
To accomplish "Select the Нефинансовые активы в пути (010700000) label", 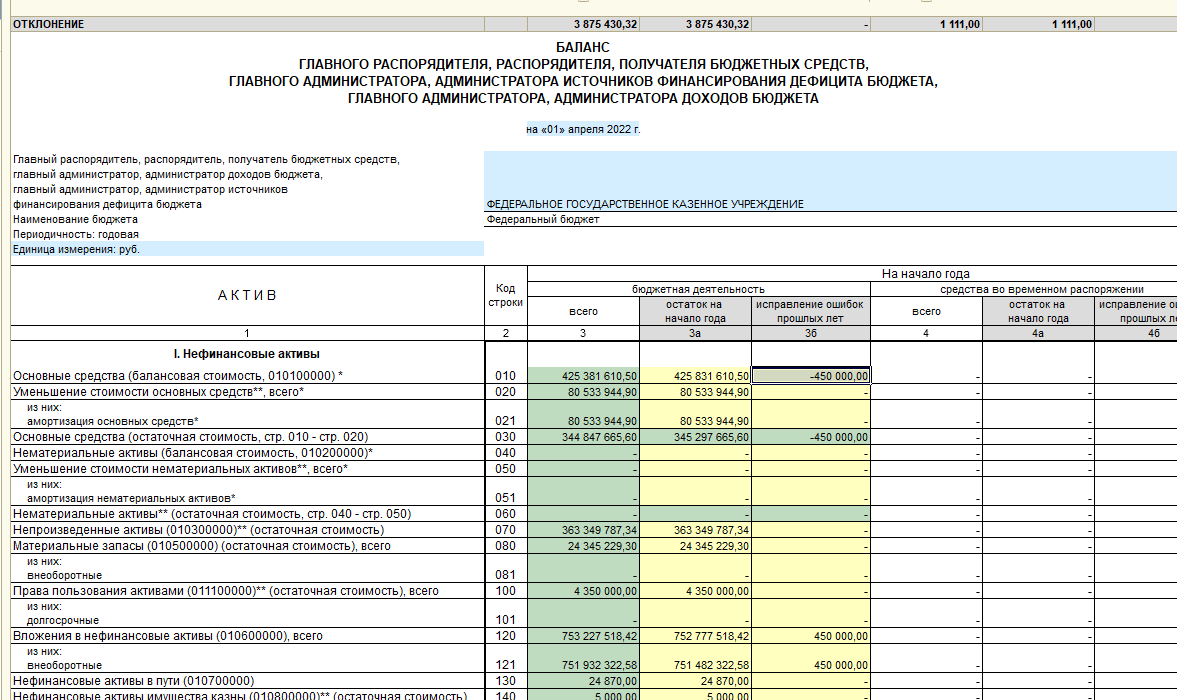I will (133, 681).
